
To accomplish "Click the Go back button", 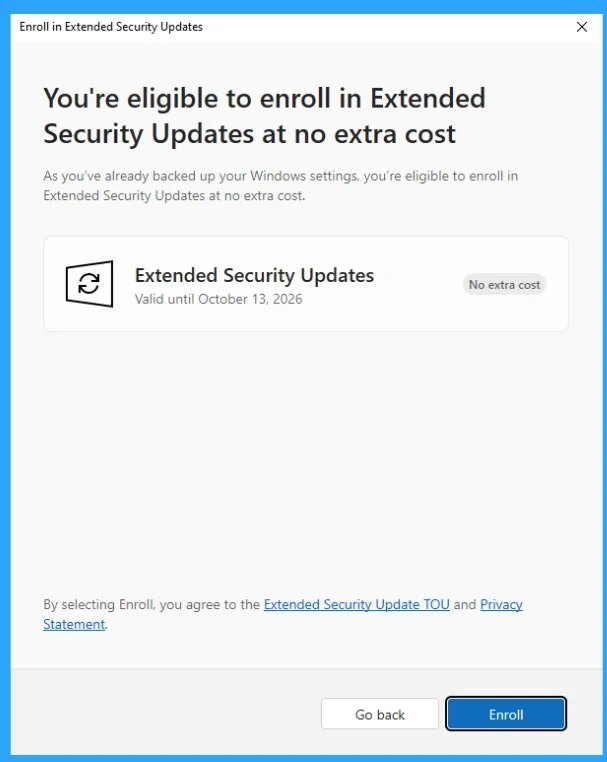I will click(379, 715).
